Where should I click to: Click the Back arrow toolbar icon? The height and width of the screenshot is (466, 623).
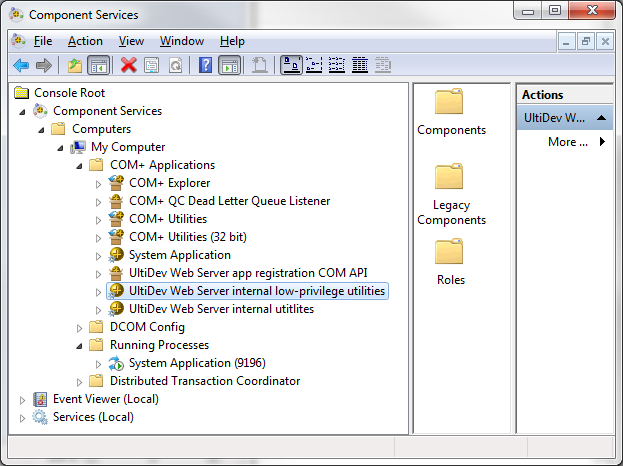coord(21,65)
